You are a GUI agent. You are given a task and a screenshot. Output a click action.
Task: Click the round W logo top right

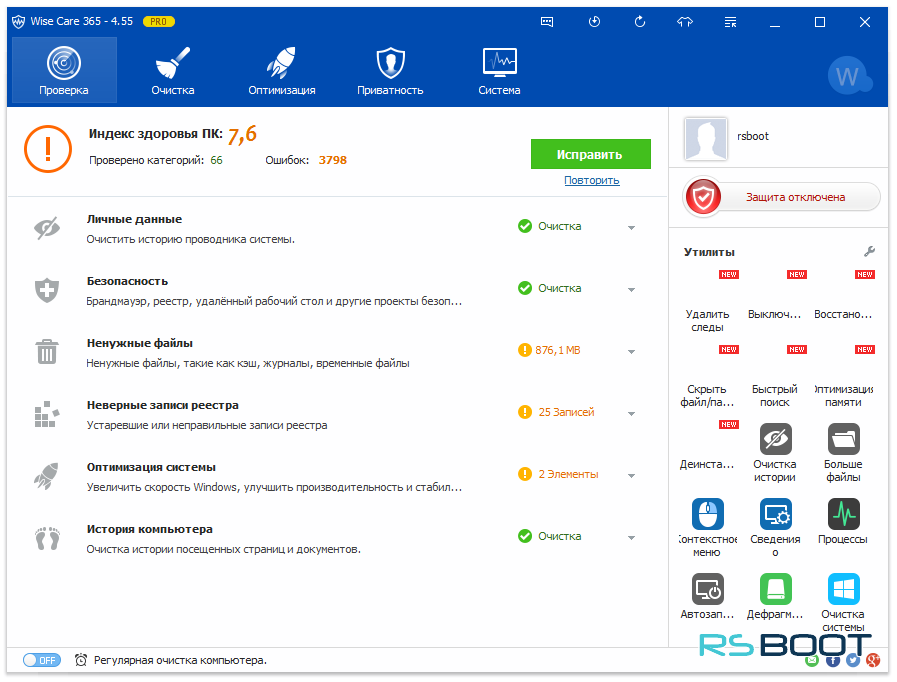pos(848,76)
